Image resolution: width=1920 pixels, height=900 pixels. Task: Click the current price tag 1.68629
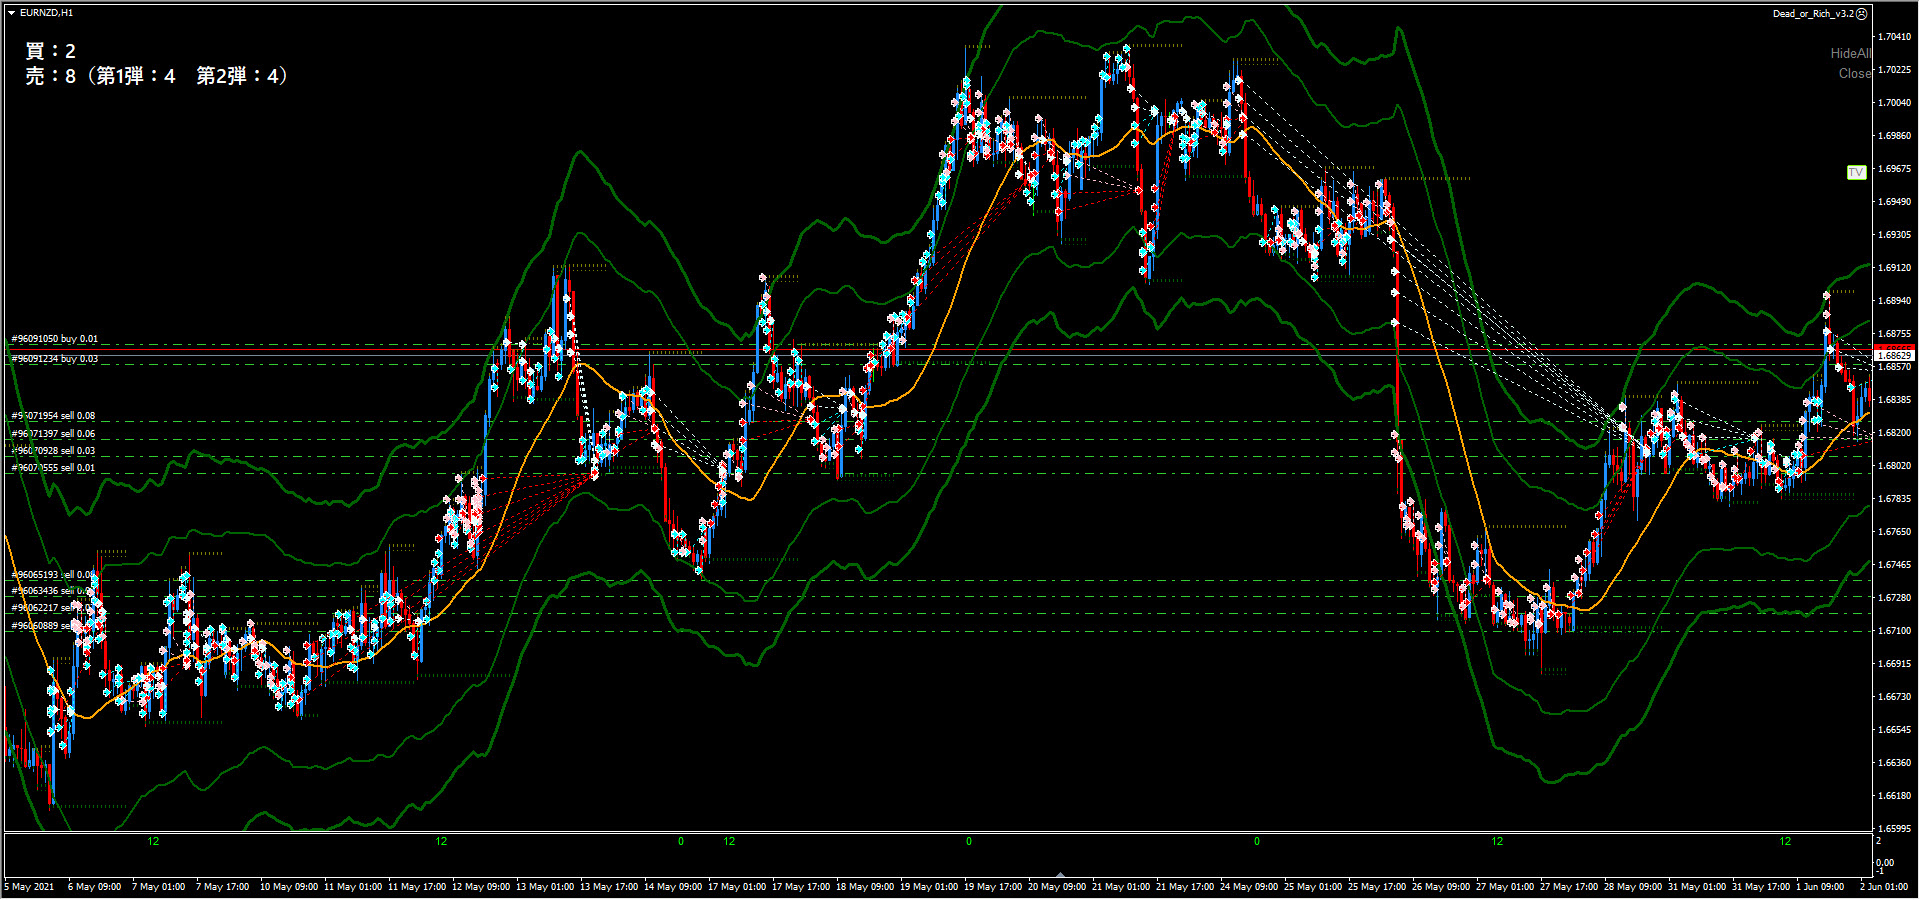pos(1894,355)
